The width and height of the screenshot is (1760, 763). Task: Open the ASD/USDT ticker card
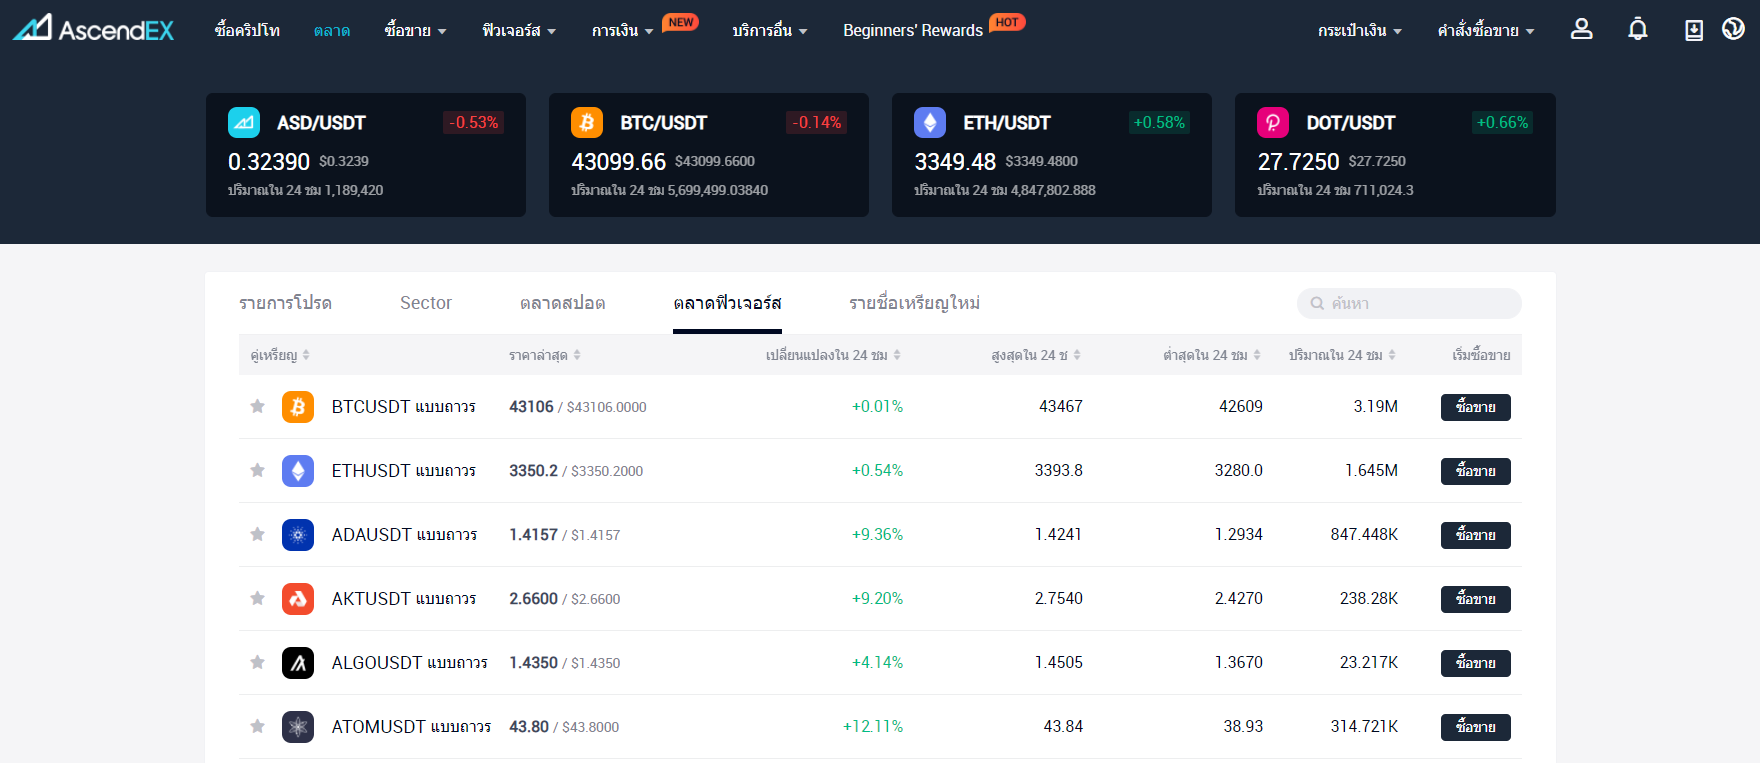click(366, 155)
